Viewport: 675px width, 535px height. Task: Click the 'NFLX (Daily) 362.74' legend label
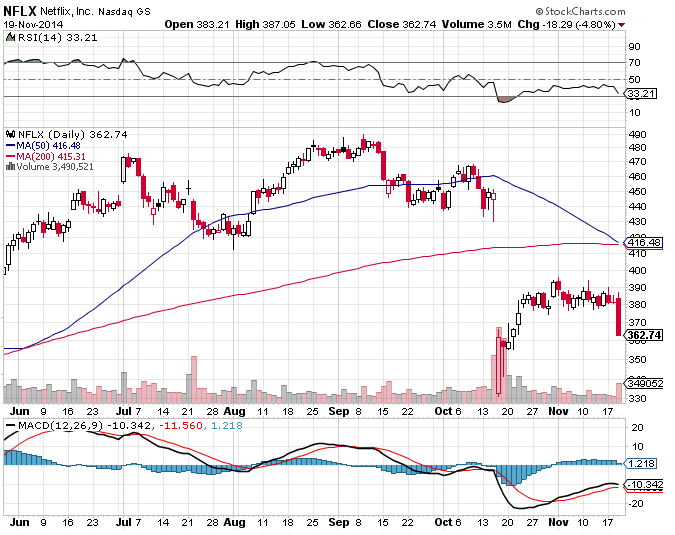tap(72, 135)
